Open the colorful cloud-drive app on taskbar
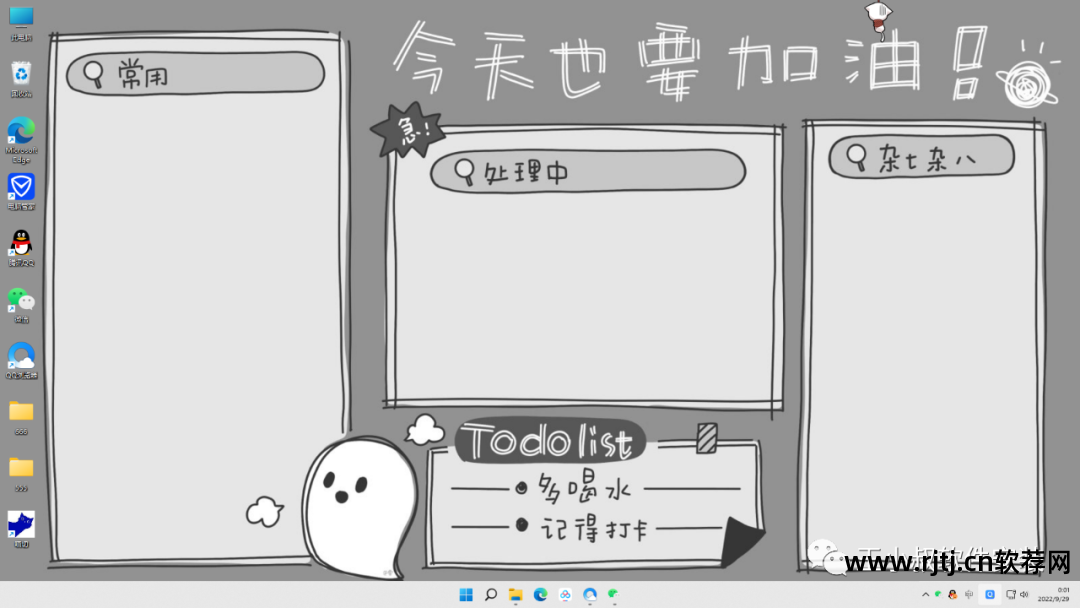Screen dimensions: 1080x608 click(x=565, y=594)
